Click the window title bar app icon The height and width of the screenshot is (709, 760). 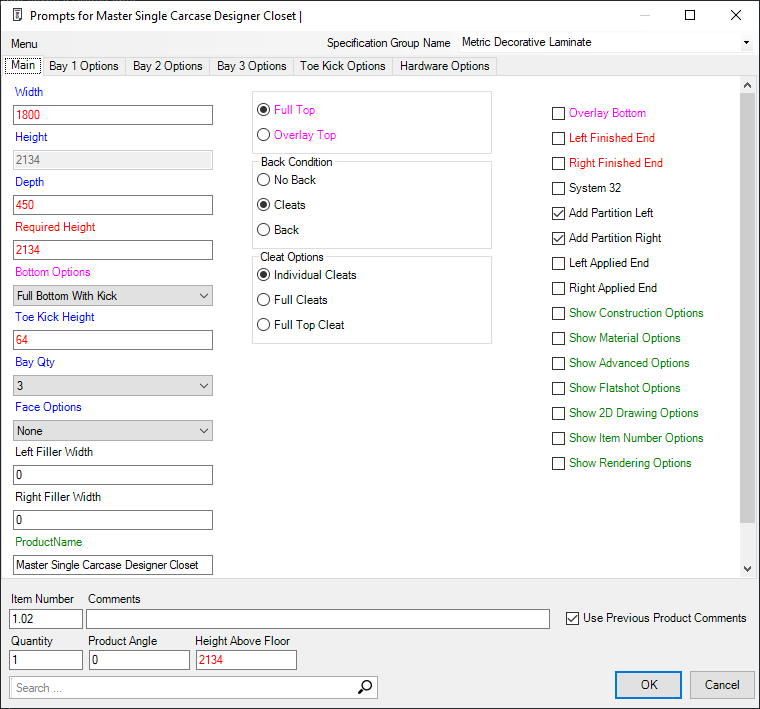[15, 16]
